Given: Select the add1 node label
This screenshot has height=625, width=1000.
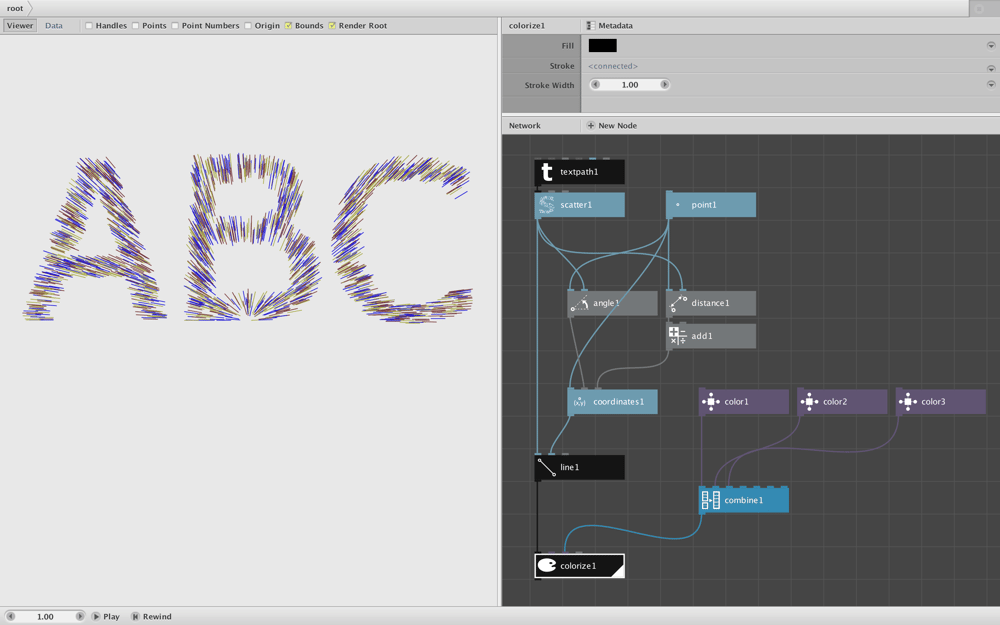Looking at the screenshot, I should [702, 336].
